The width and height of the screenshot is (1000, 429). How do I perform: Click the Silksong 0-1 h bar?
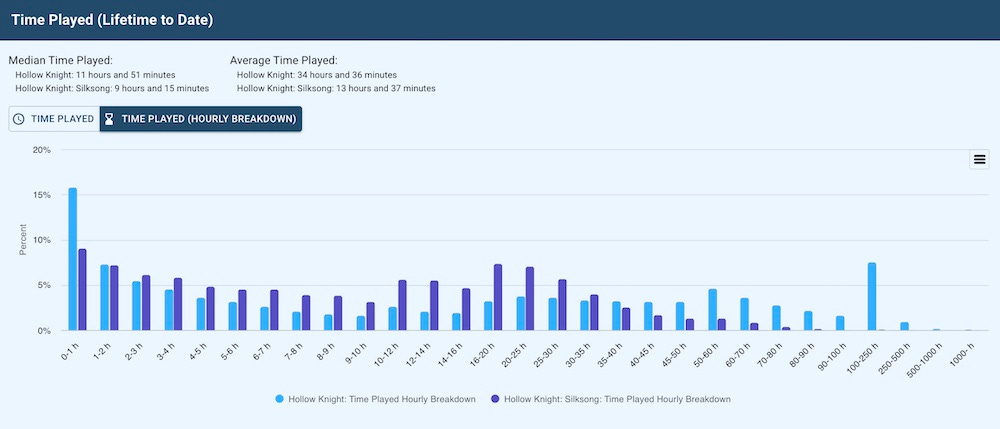click(82, 289)
